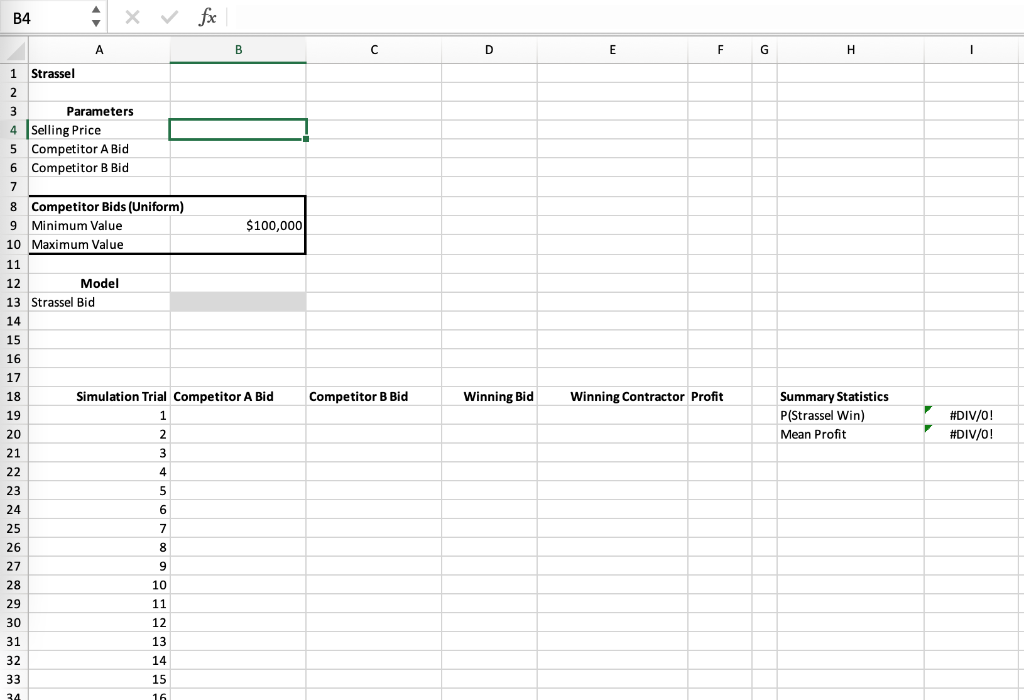
Task: Click the cancel X icon in formula bar
Action: click(x=133, y=17)
